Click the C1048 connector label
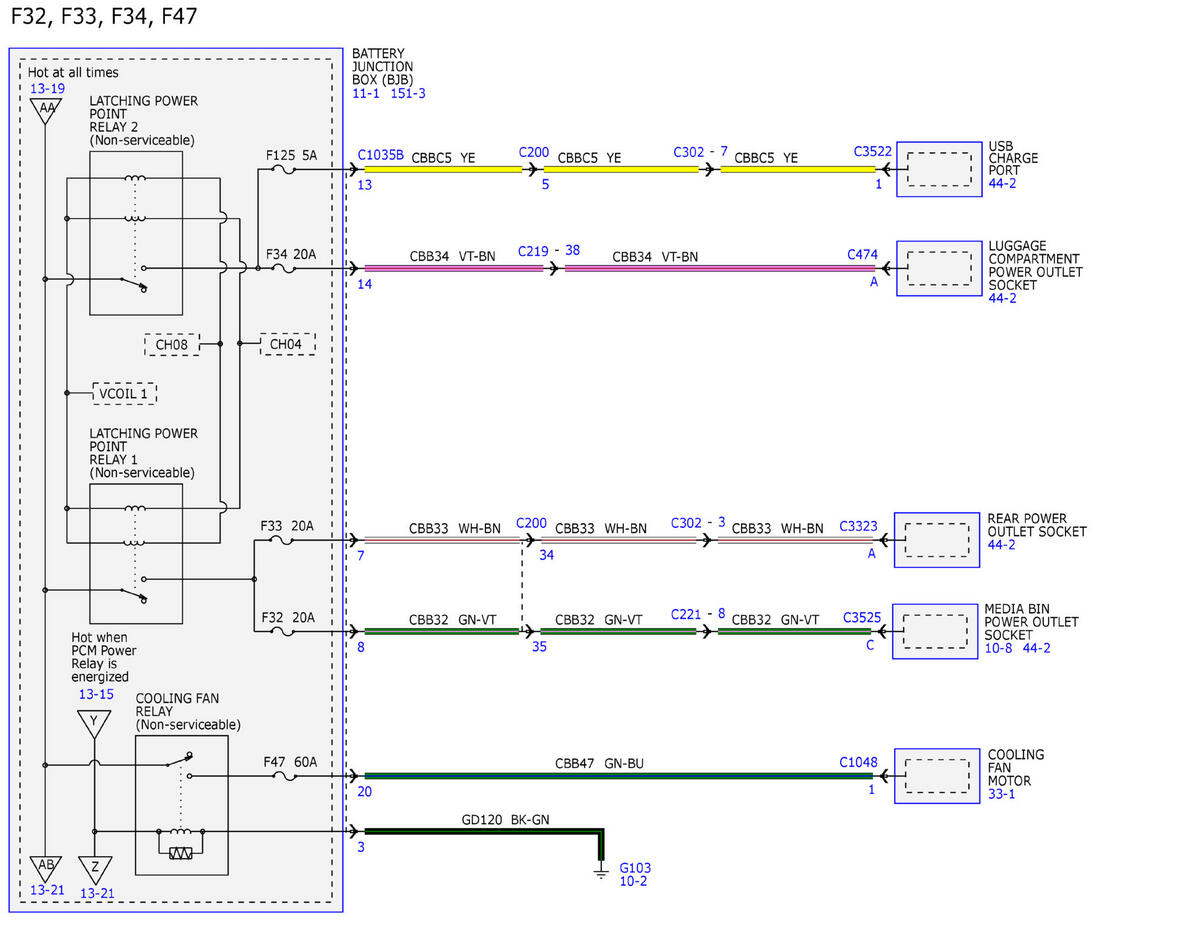Screen dimensions: 1200x927 [x=858, y=762]
